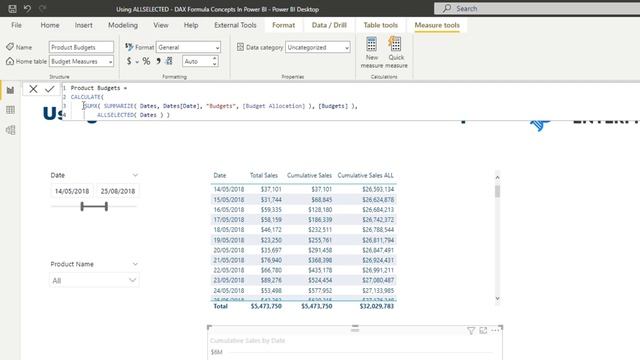Open the Measure tools tab
640x360 pixels.
(x=437, y=25)
